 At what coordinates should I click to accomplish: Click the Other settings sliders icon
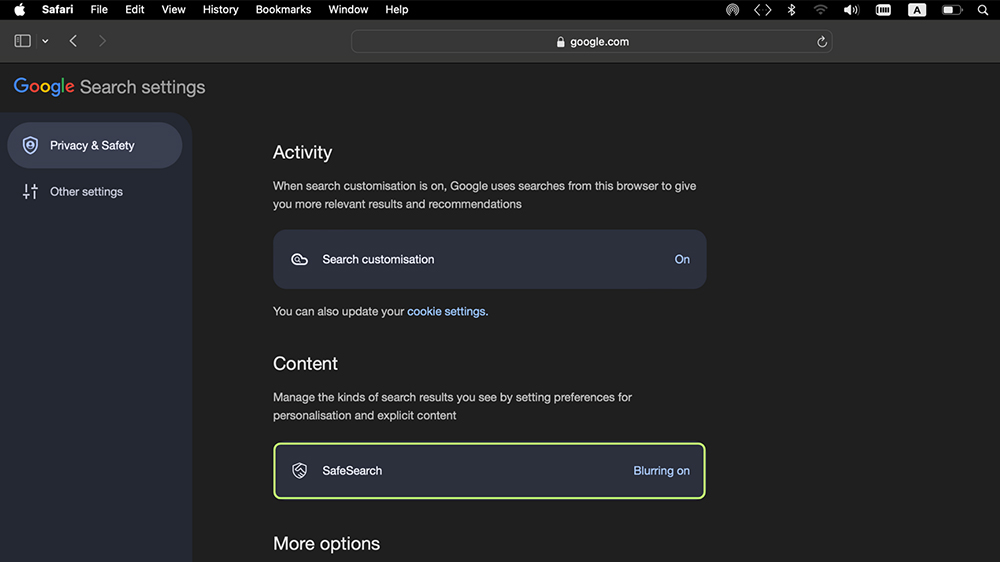coord(30,191)
